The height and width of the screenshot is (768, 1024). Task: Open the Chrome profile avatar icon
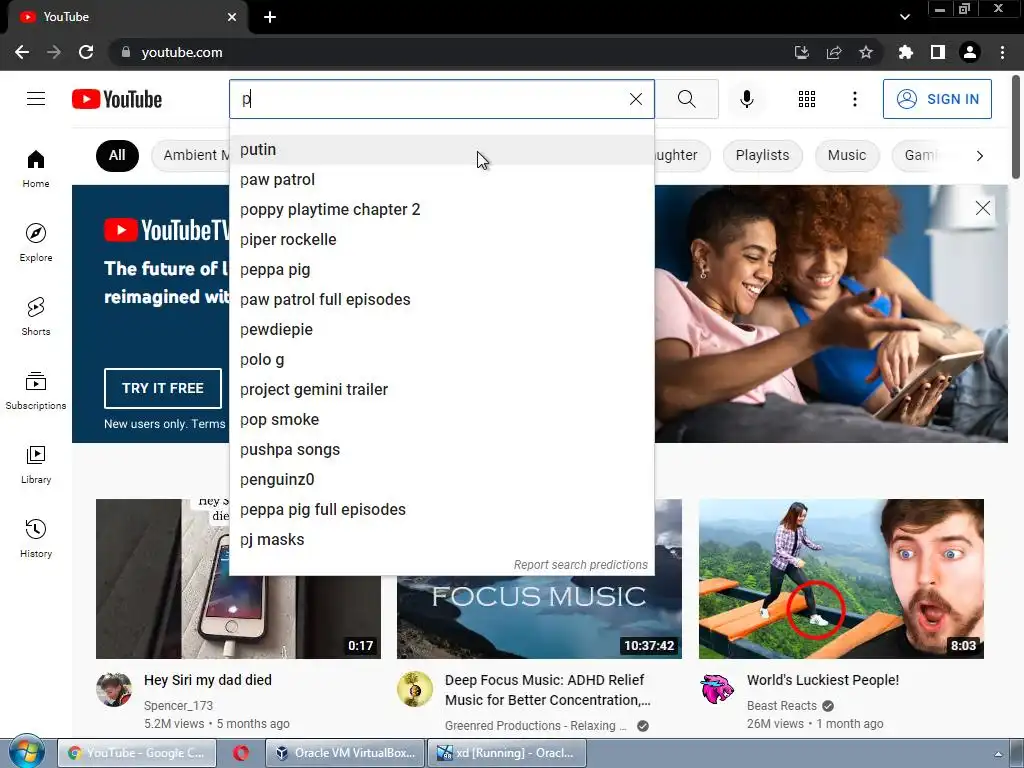[970, 52]
